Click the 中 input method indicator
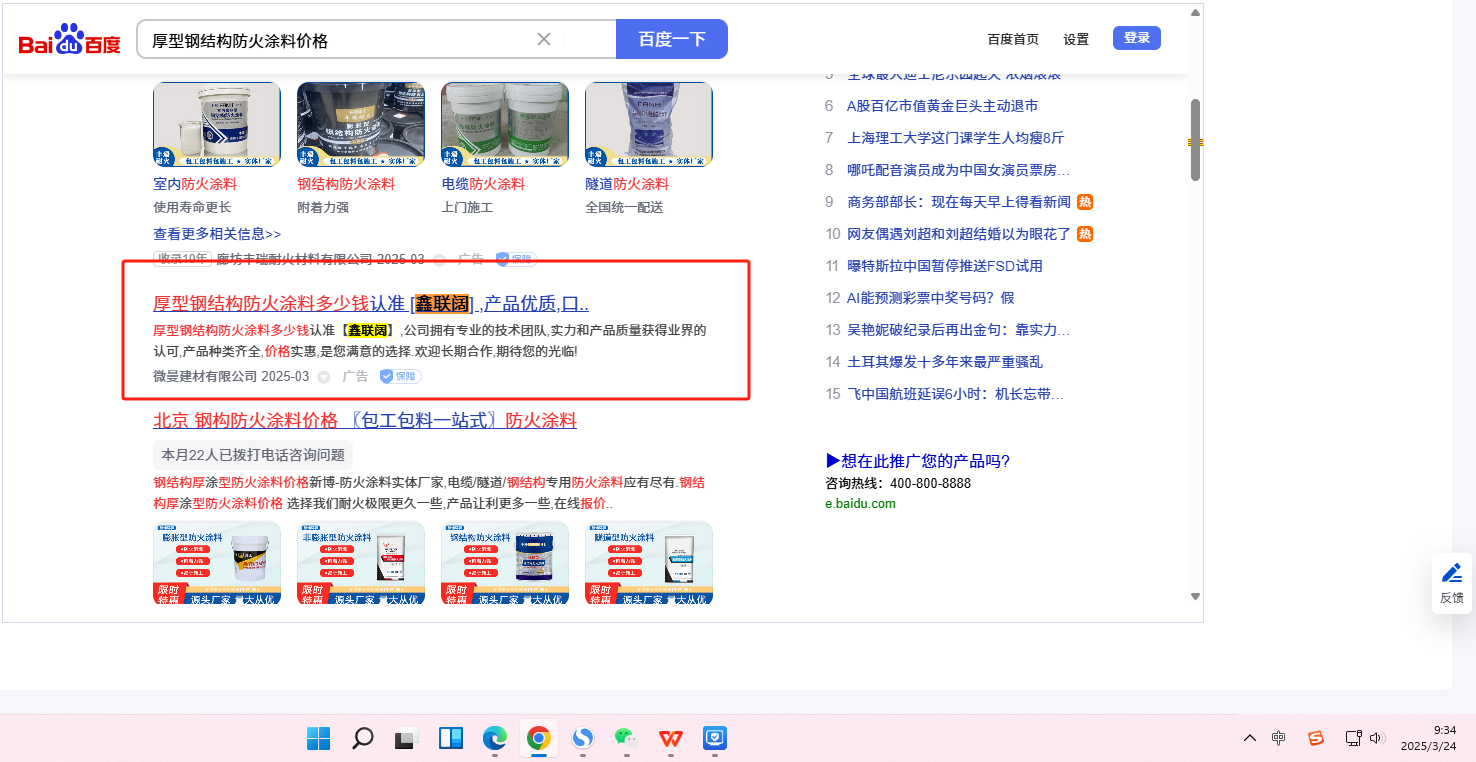 1279,738
